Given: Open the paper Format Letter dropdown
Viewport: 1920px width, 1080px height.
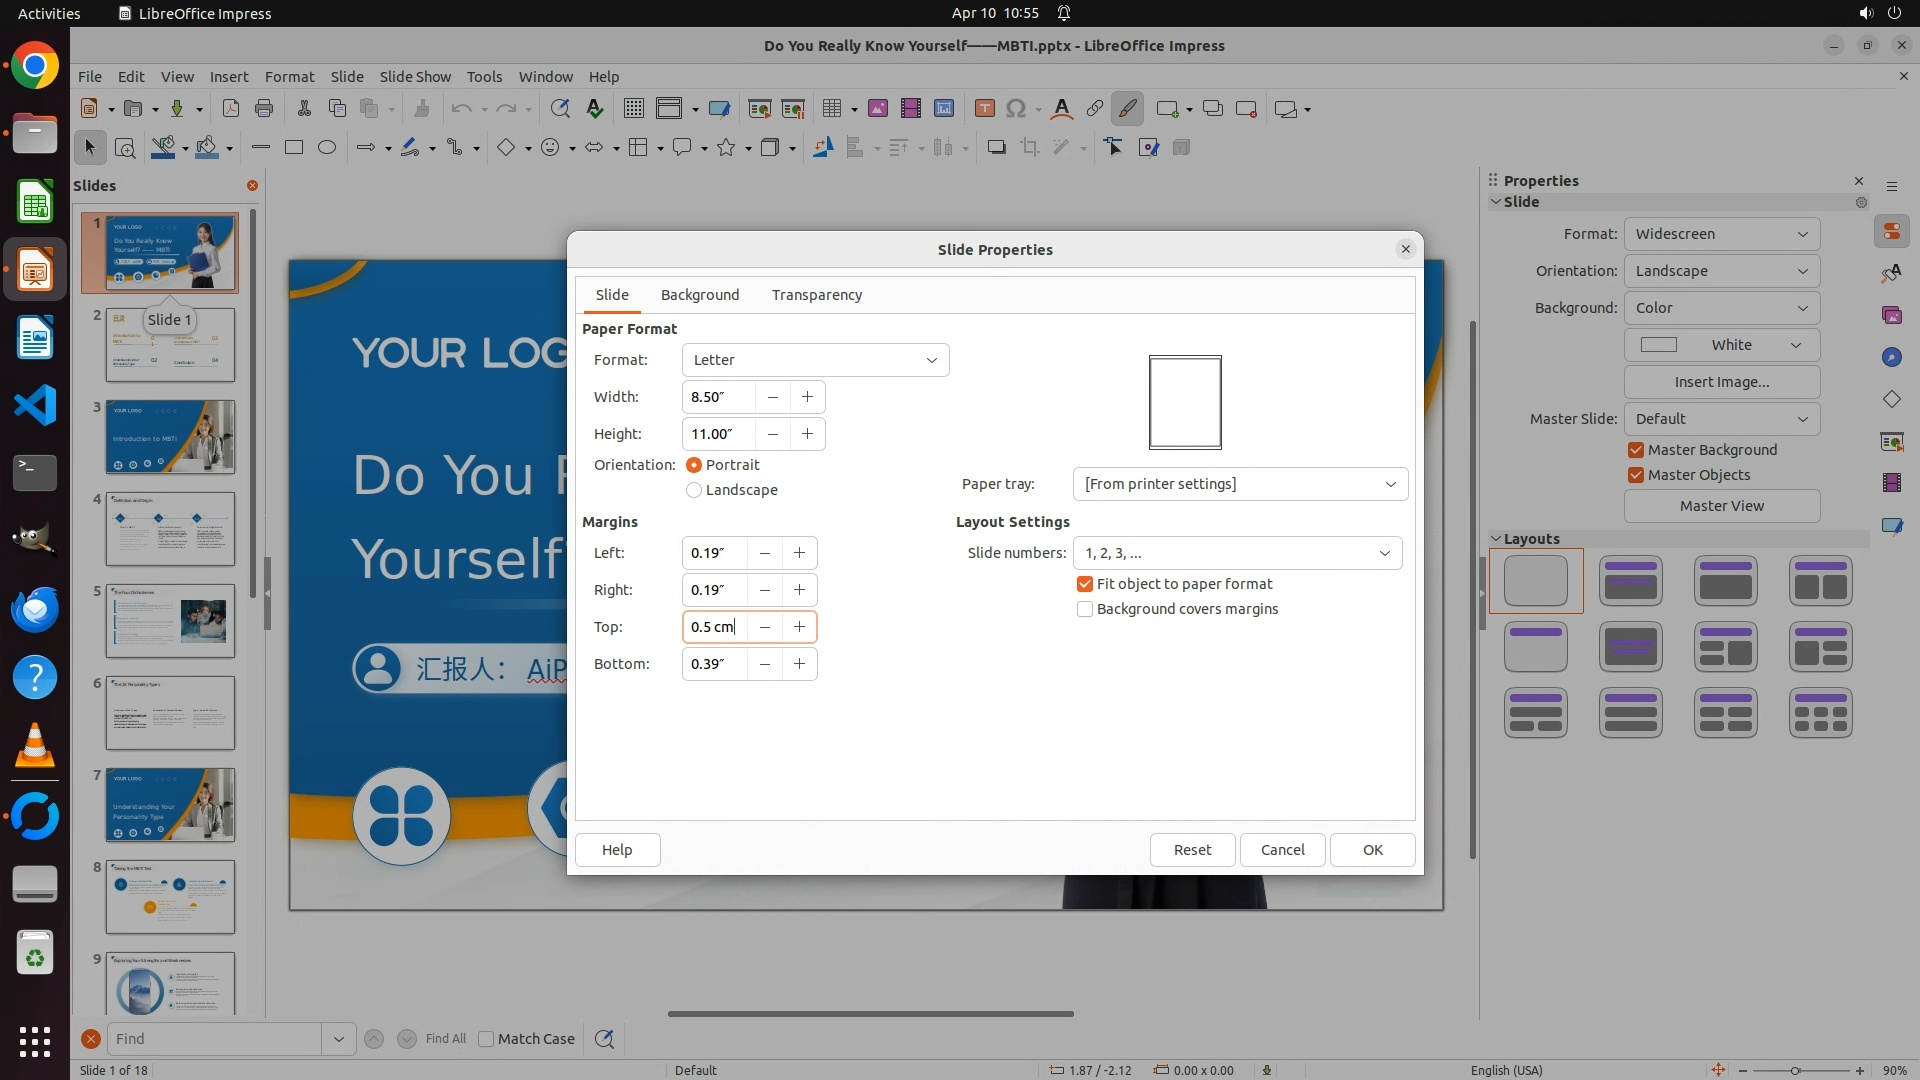Looking at the screenshot, I should point(815,360).
